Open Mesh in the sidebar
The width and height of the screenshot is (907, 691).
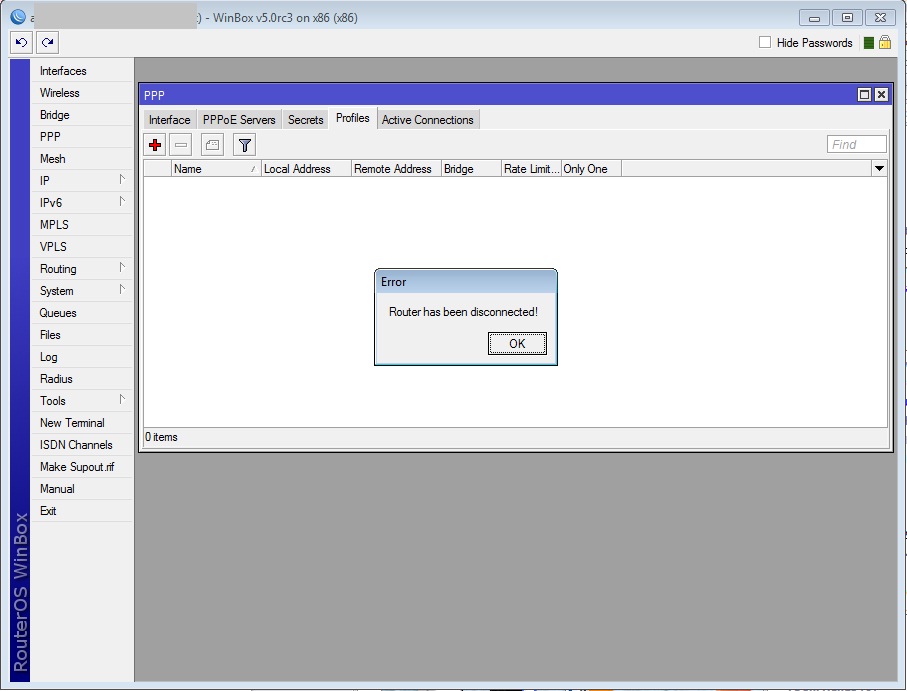tap(82, 158)
